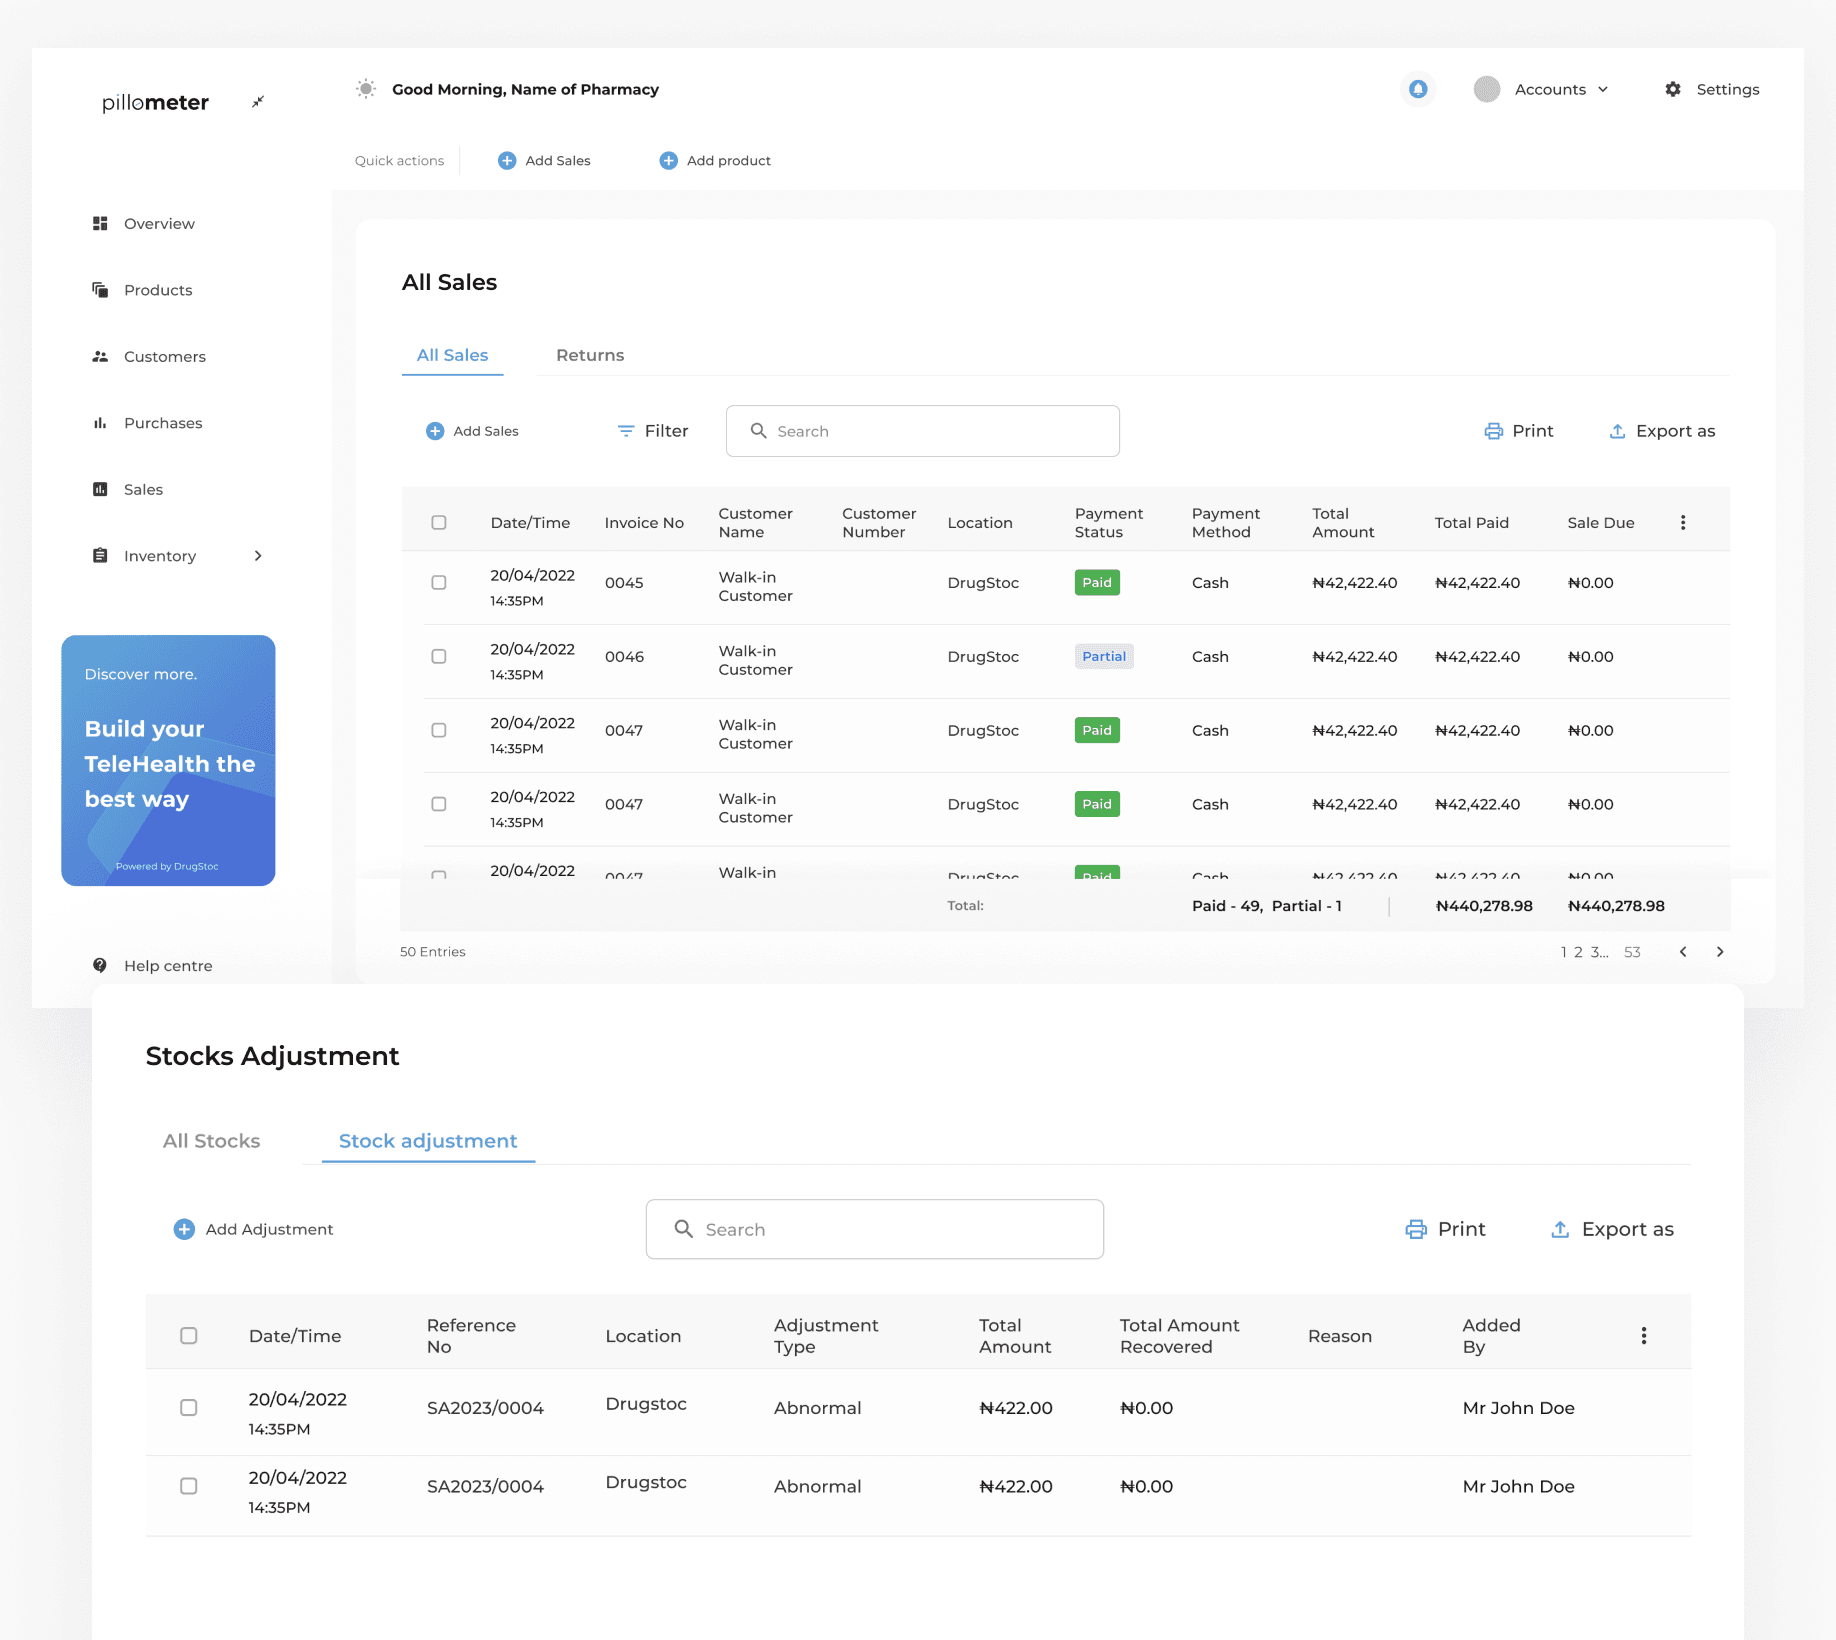
Task: Collapse sidebar using the pin icon
Action: (258, 102)
